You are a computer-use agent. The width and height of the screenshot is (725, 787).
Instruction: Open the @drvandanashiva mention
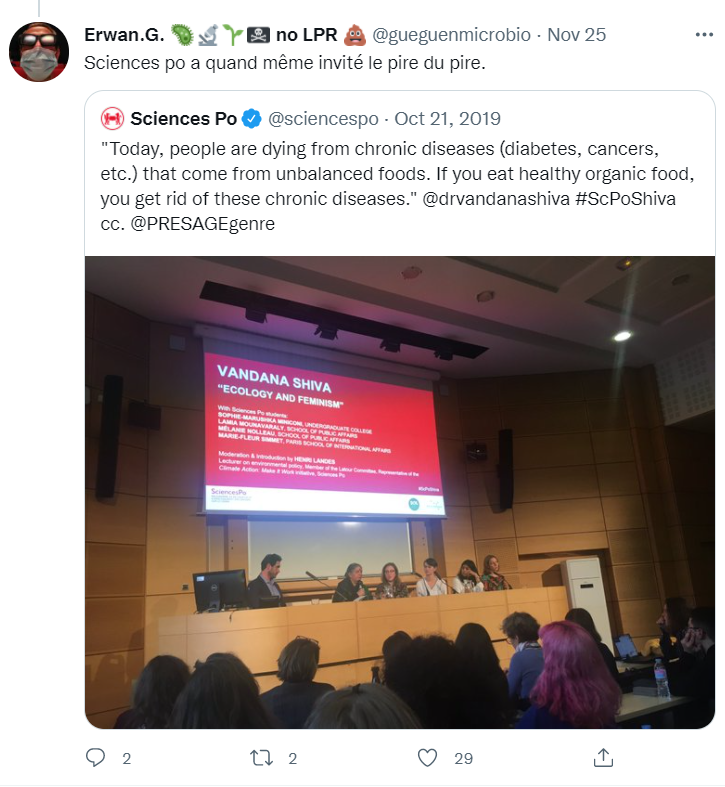pos(496,199)
